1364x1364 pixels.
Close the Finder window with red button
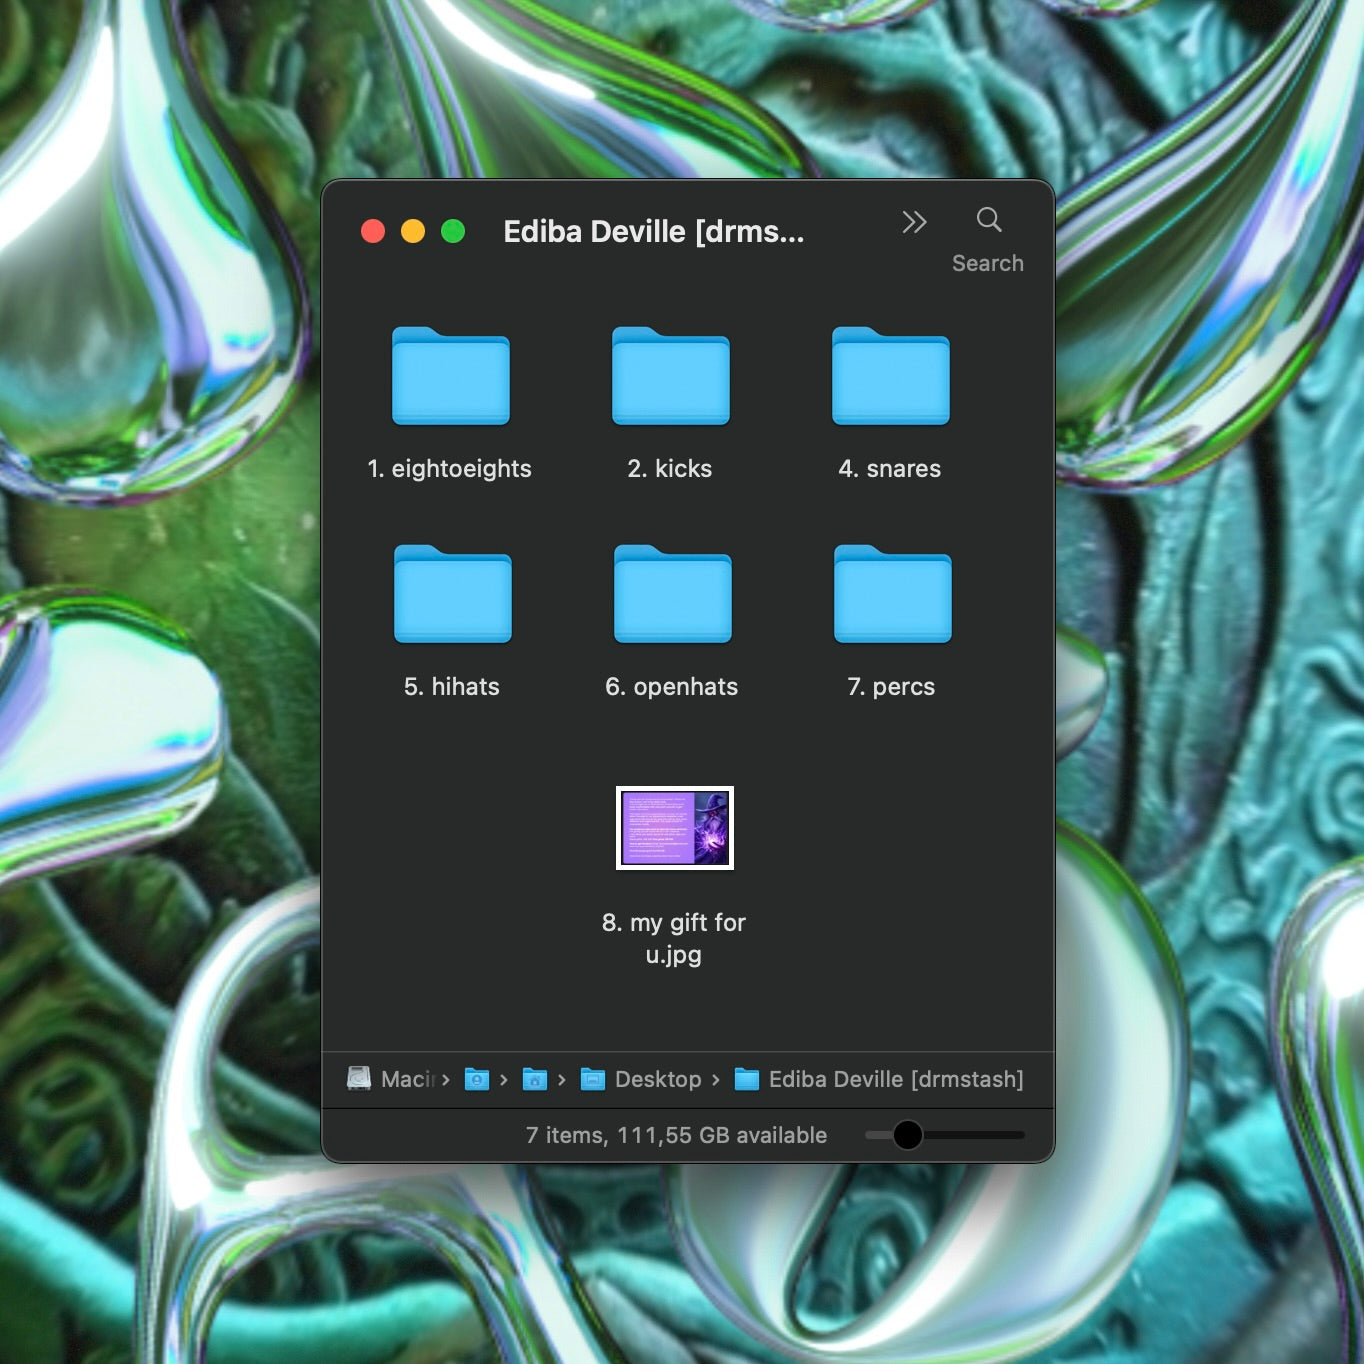click(x=373, y=232)
